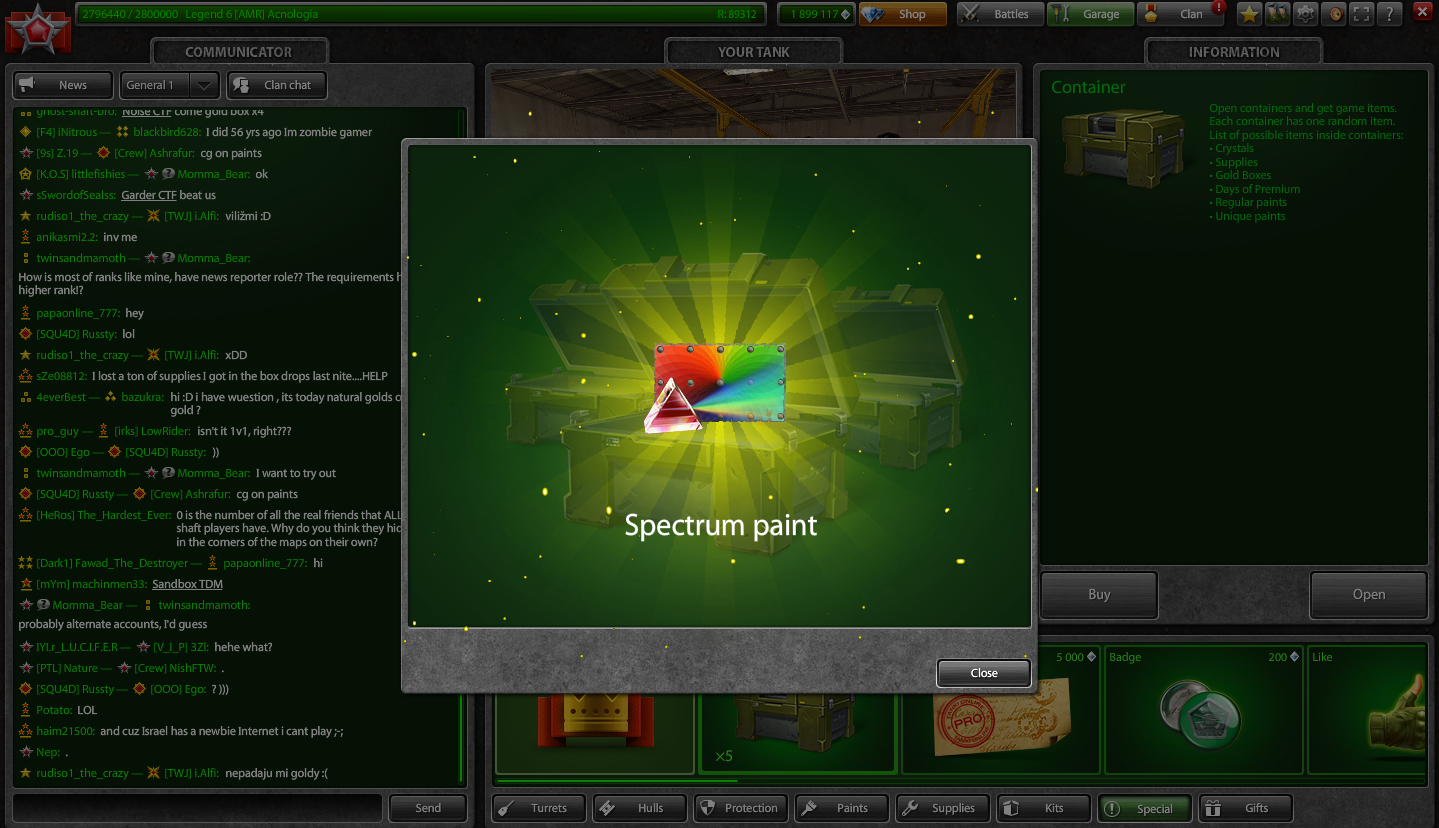This screenshot has width=1439, height=828.
Task: Open the Shop
Action: (x=902, y=14)
